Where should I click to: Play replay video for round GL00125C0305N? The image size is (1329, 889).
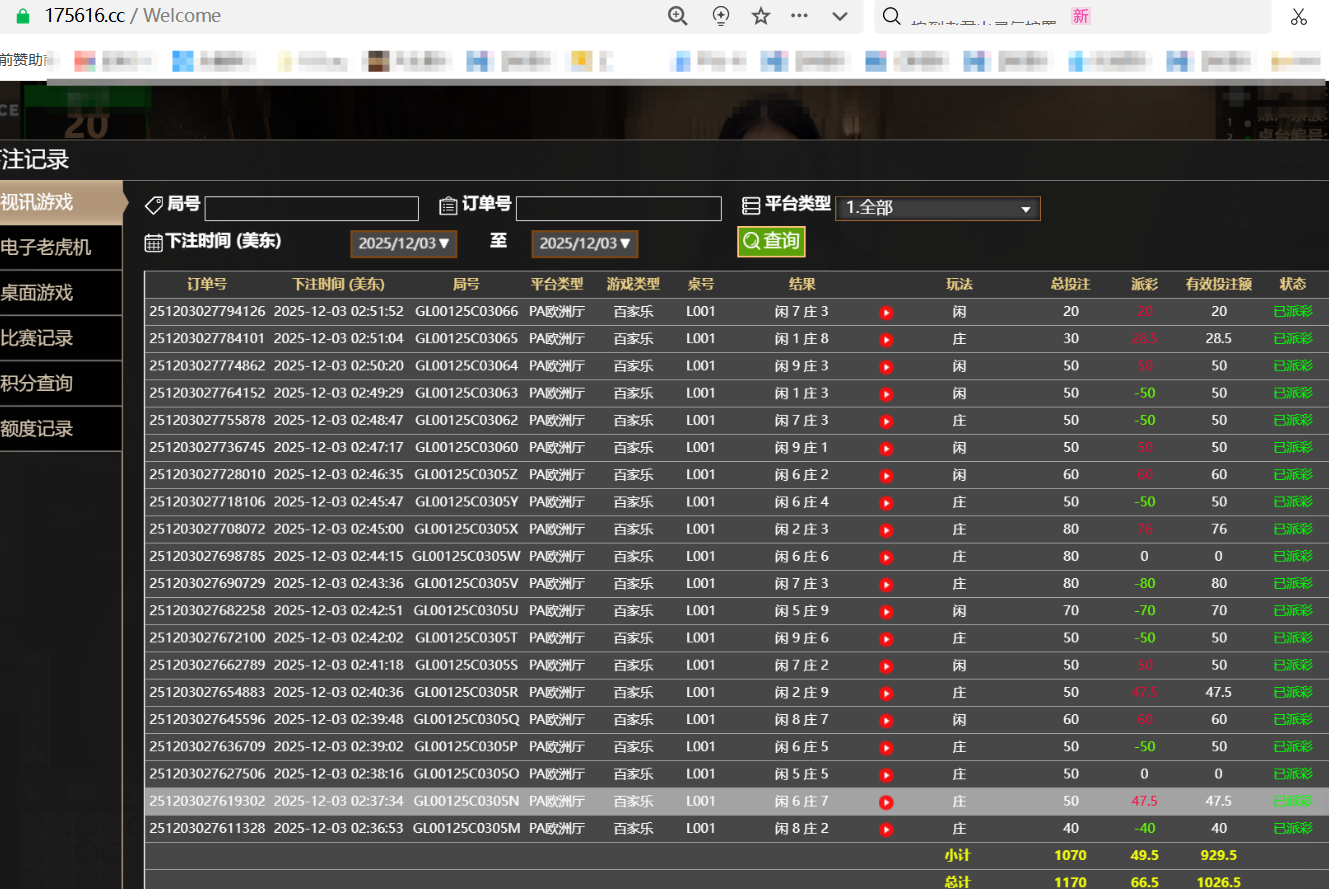[x=886, y=802]
